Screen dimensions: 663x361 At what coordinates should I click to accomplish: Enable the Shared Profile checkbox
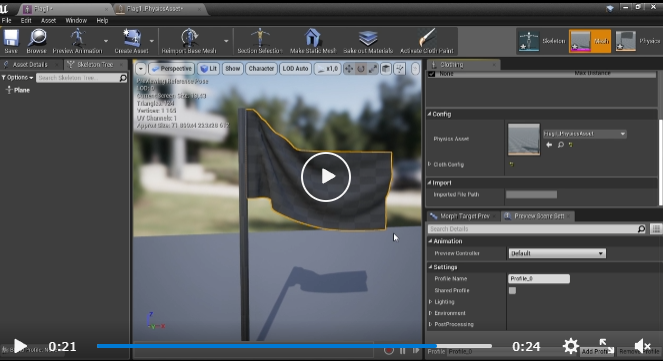pyautogui.click(x=512, y=290)
